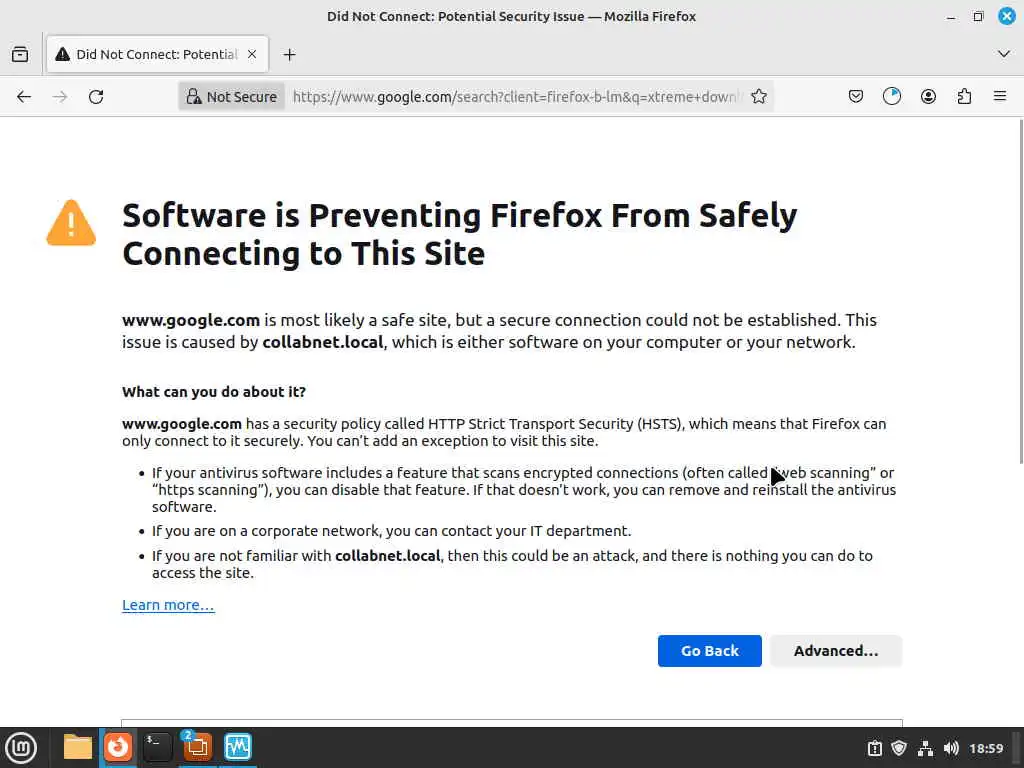Open the System Monitor taskbar icon
This screenshot has height=768, width=1024.
coord(238,747)
